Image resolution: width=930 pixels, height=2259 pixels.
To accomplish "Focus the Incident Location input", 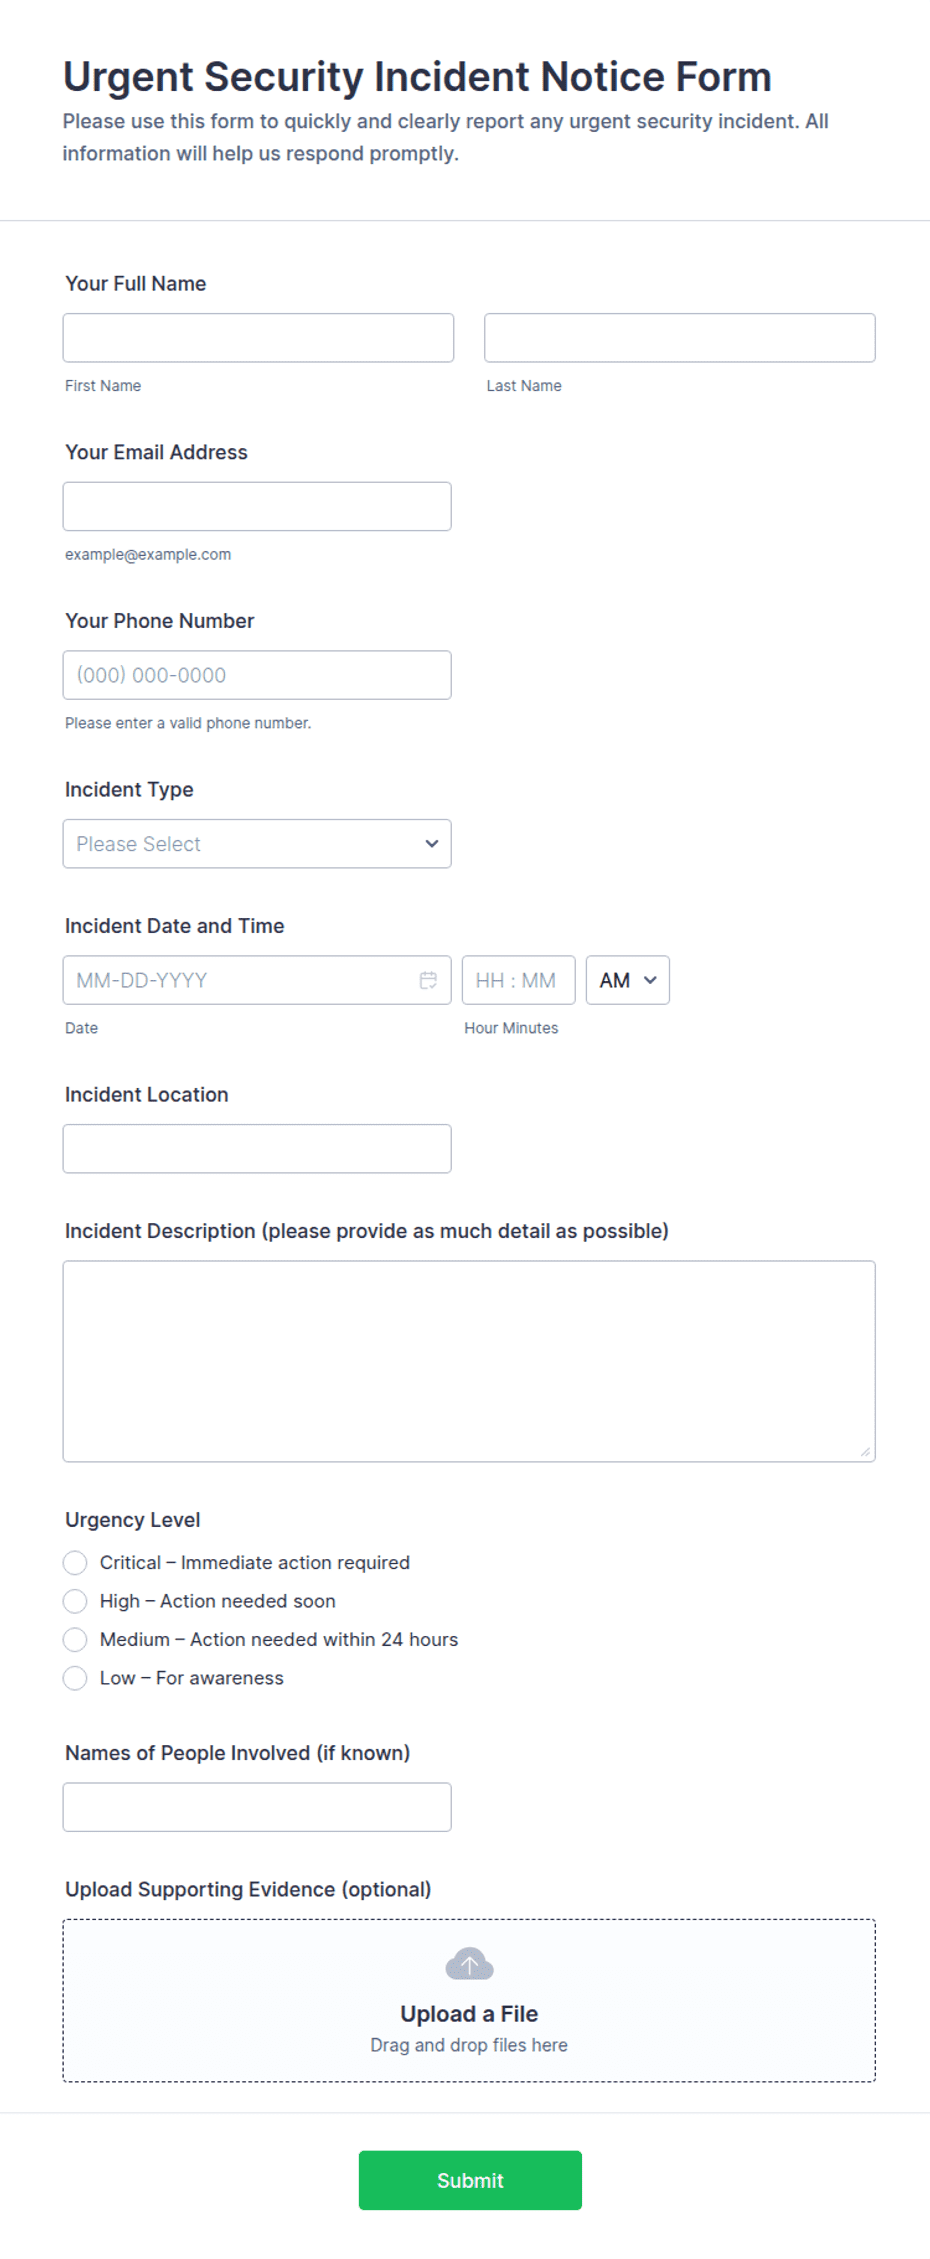I will 257,1149.
